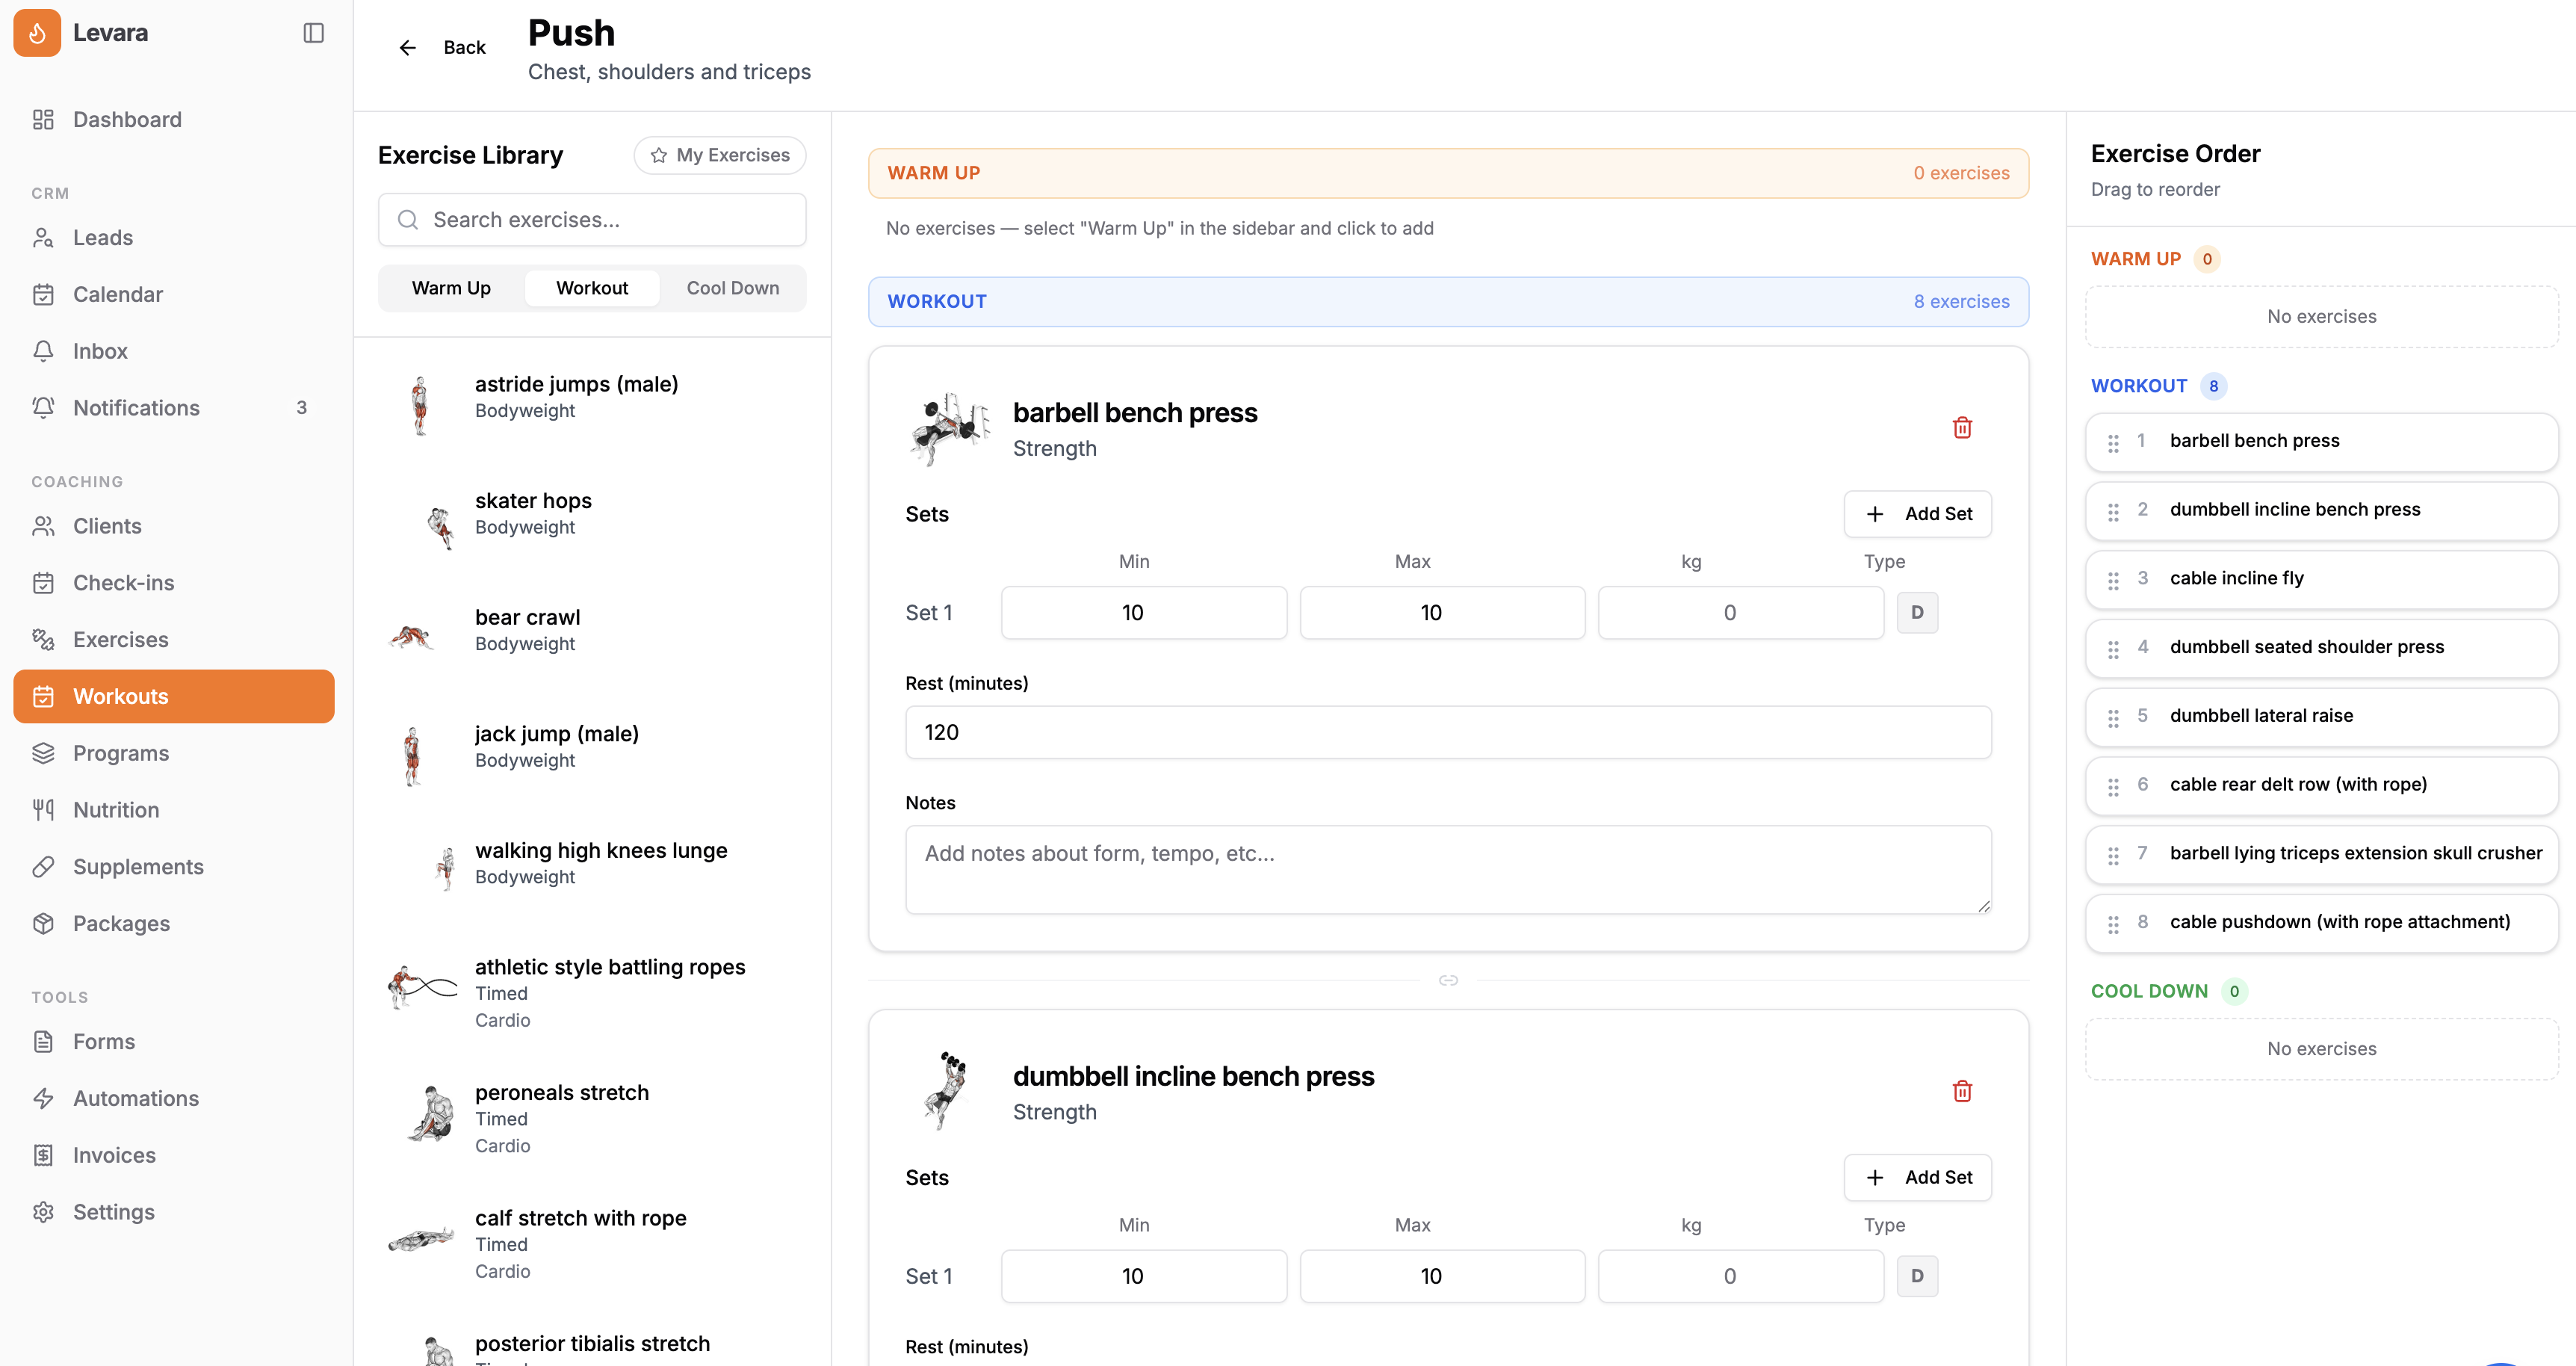Add Set to dumbbell incline bench press
Screen dimensions: 2576x1366
coord(1917,1177)
